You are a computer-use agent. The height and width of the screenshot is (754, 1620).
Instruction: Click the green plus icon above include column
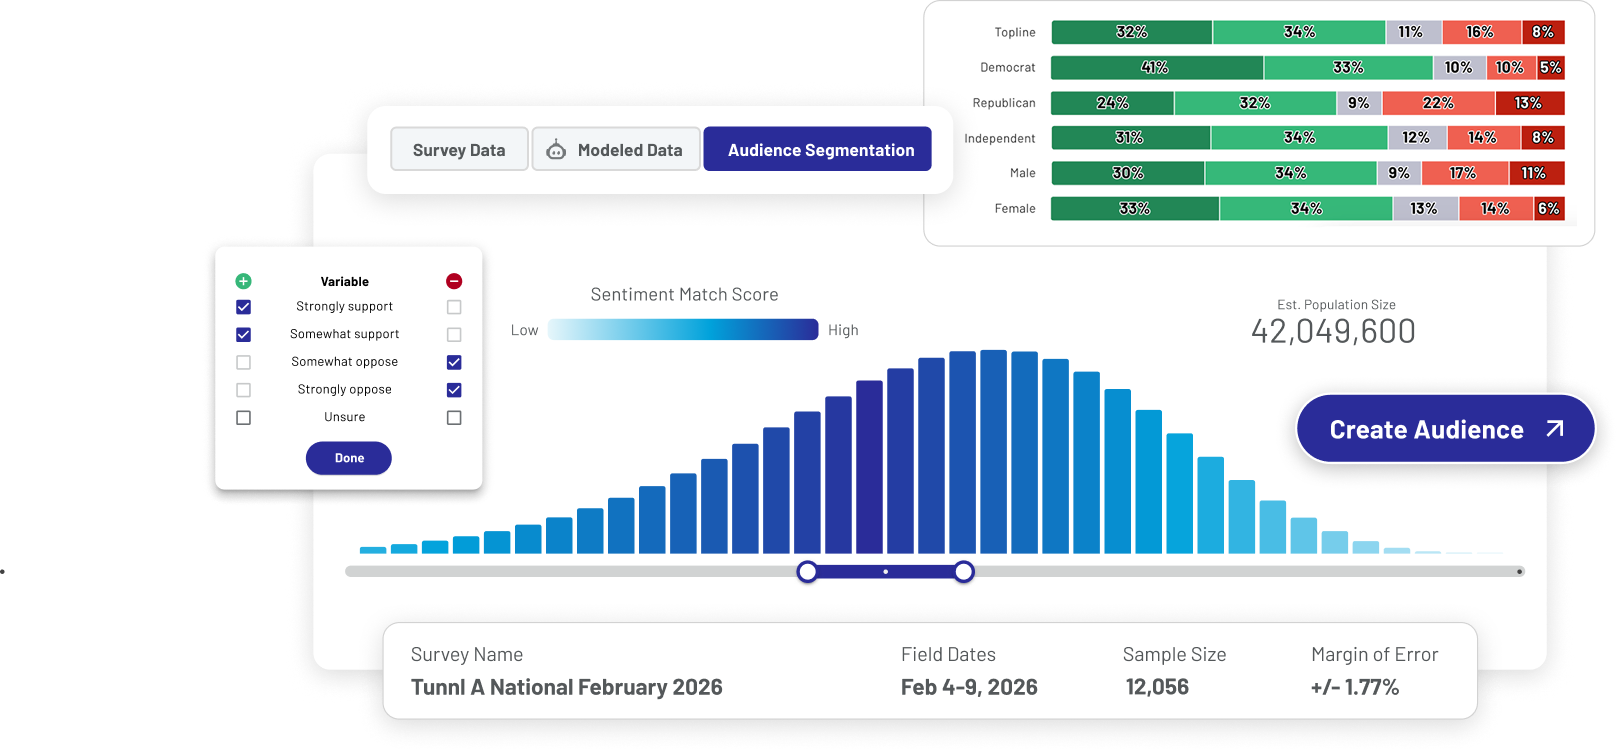point(243,281)
